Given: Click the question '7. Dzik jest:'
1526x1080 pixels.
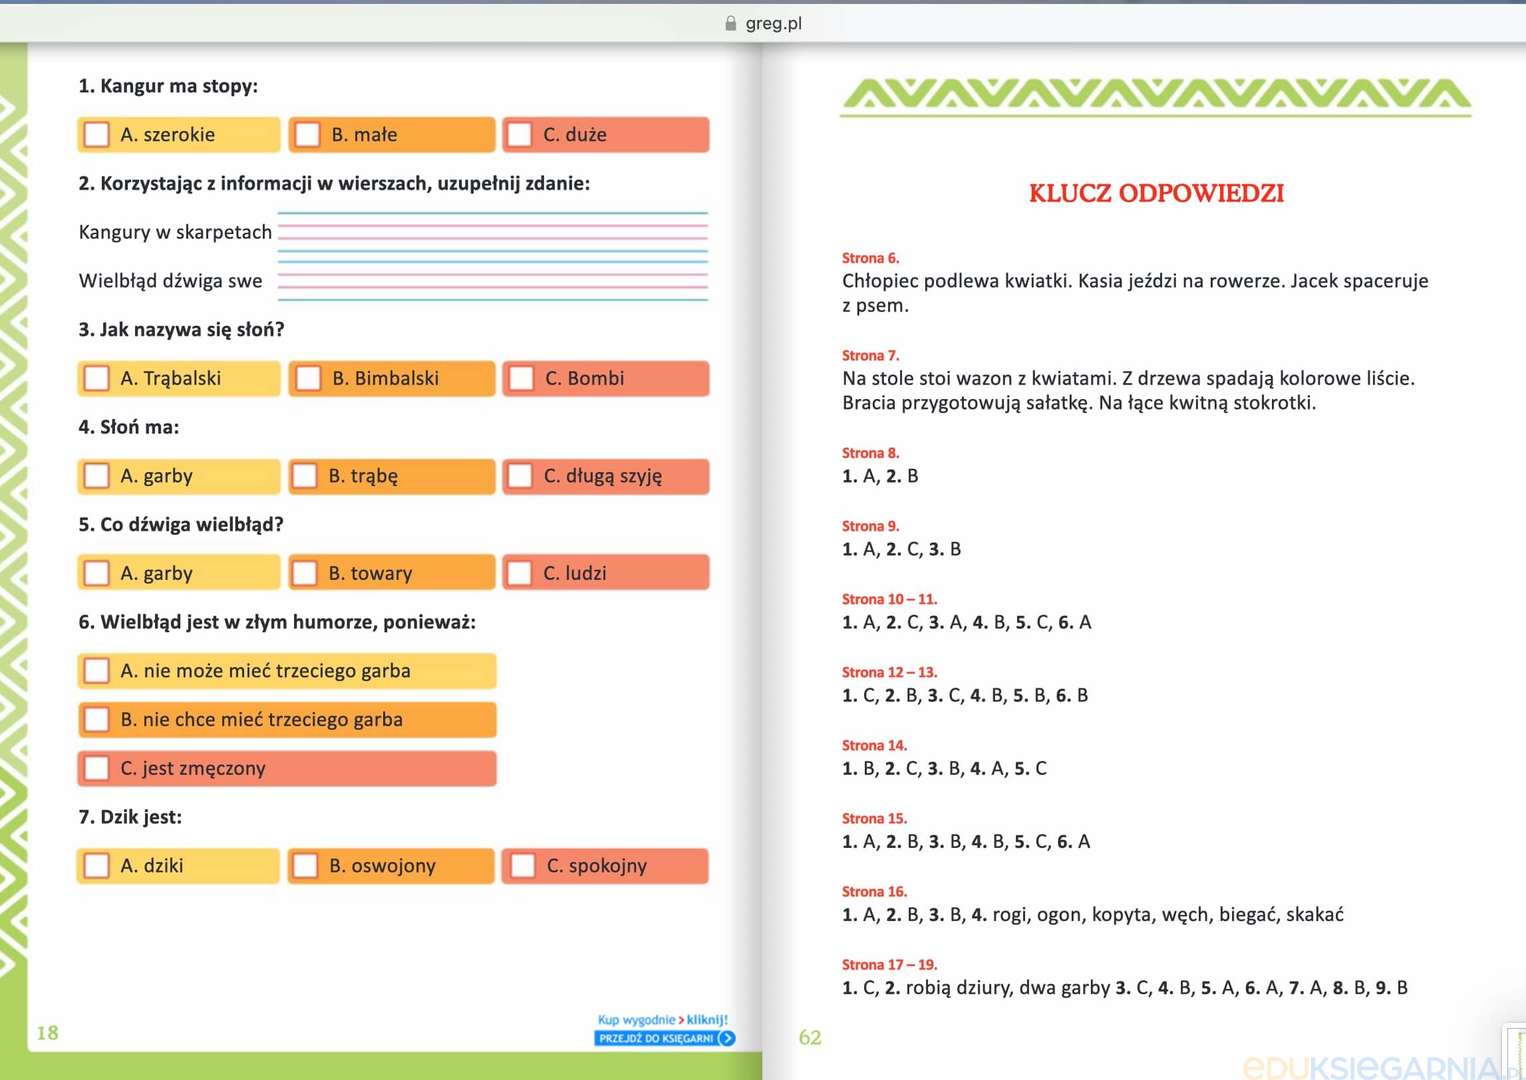Looking at the screenshot, I should point(130,817).
